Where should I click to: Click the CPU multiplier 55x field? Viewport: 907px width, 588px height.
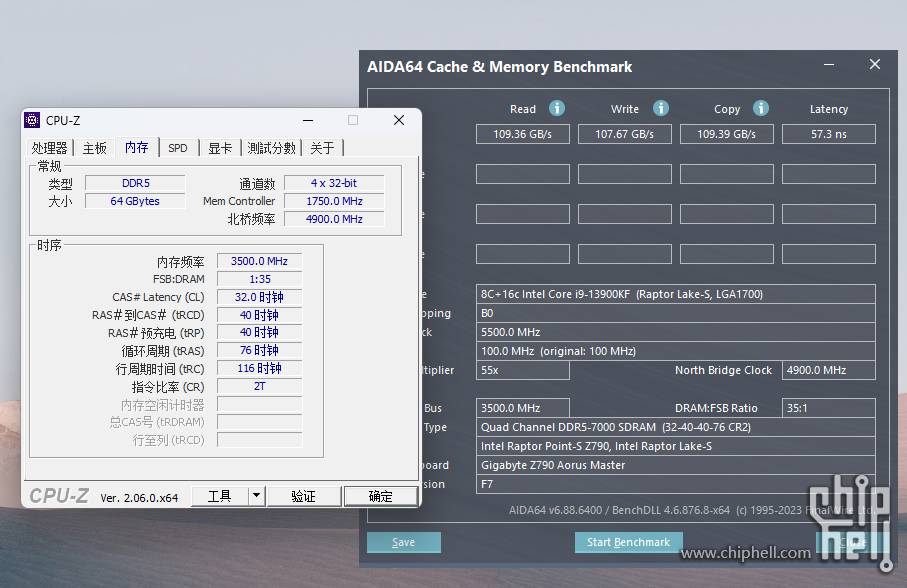(523, 370)
